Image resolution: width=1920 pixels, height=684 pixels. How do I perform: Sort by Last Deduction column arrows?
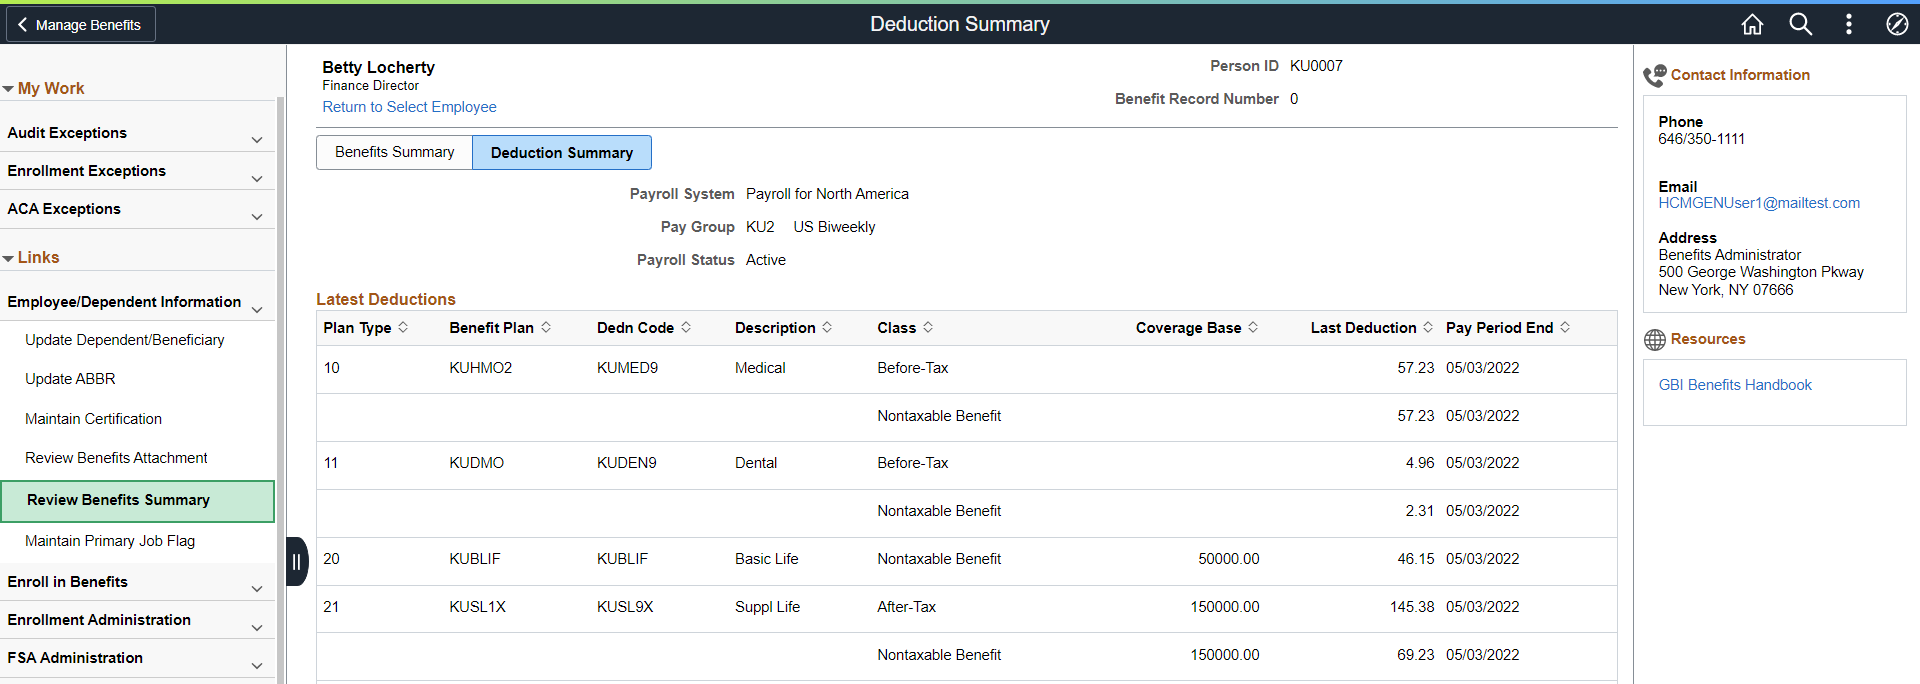coord(1428,327)
